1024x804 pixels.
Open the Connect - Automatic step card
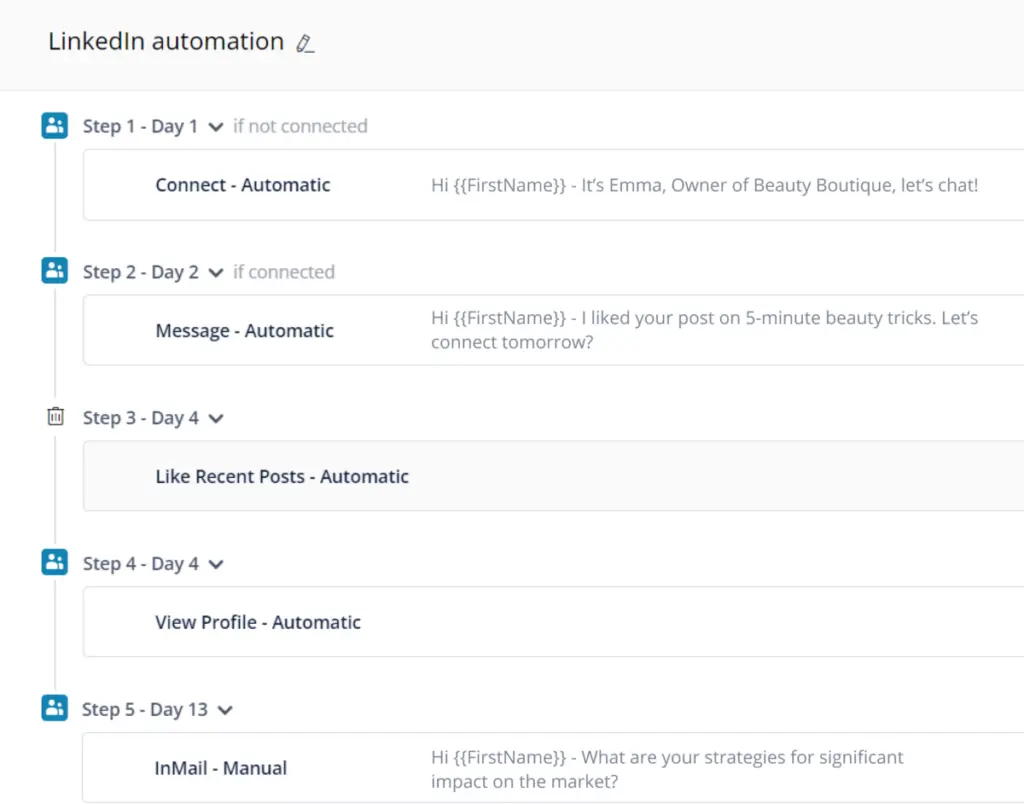(242, 185)
